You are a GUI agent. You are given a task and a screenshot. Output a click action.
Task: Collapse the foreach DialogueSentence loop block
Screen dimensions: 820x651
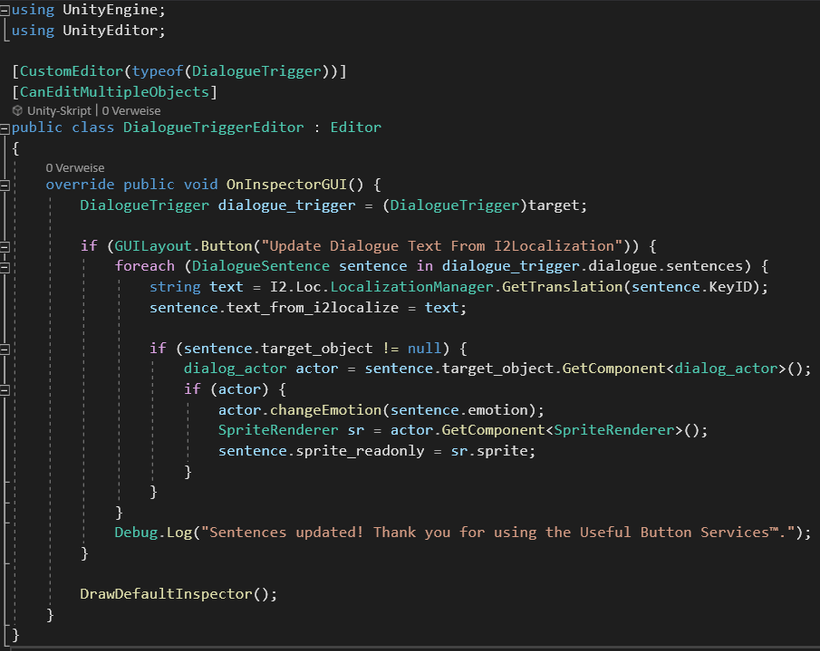(5, 267)
